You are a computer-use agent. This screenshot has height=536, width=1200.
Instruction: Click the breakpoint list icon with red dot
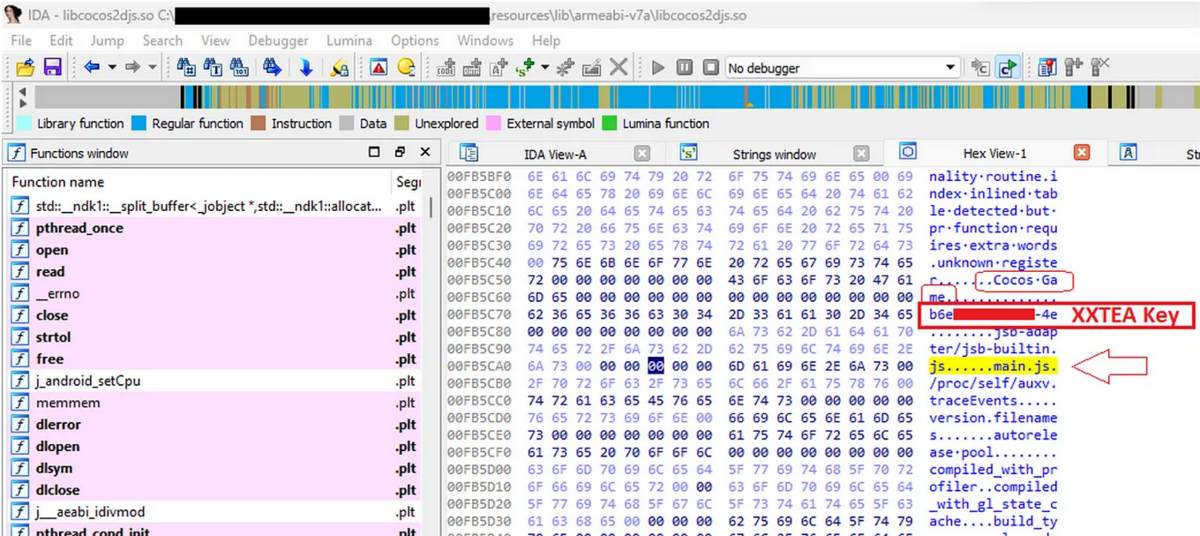[x=1048, y=68]
